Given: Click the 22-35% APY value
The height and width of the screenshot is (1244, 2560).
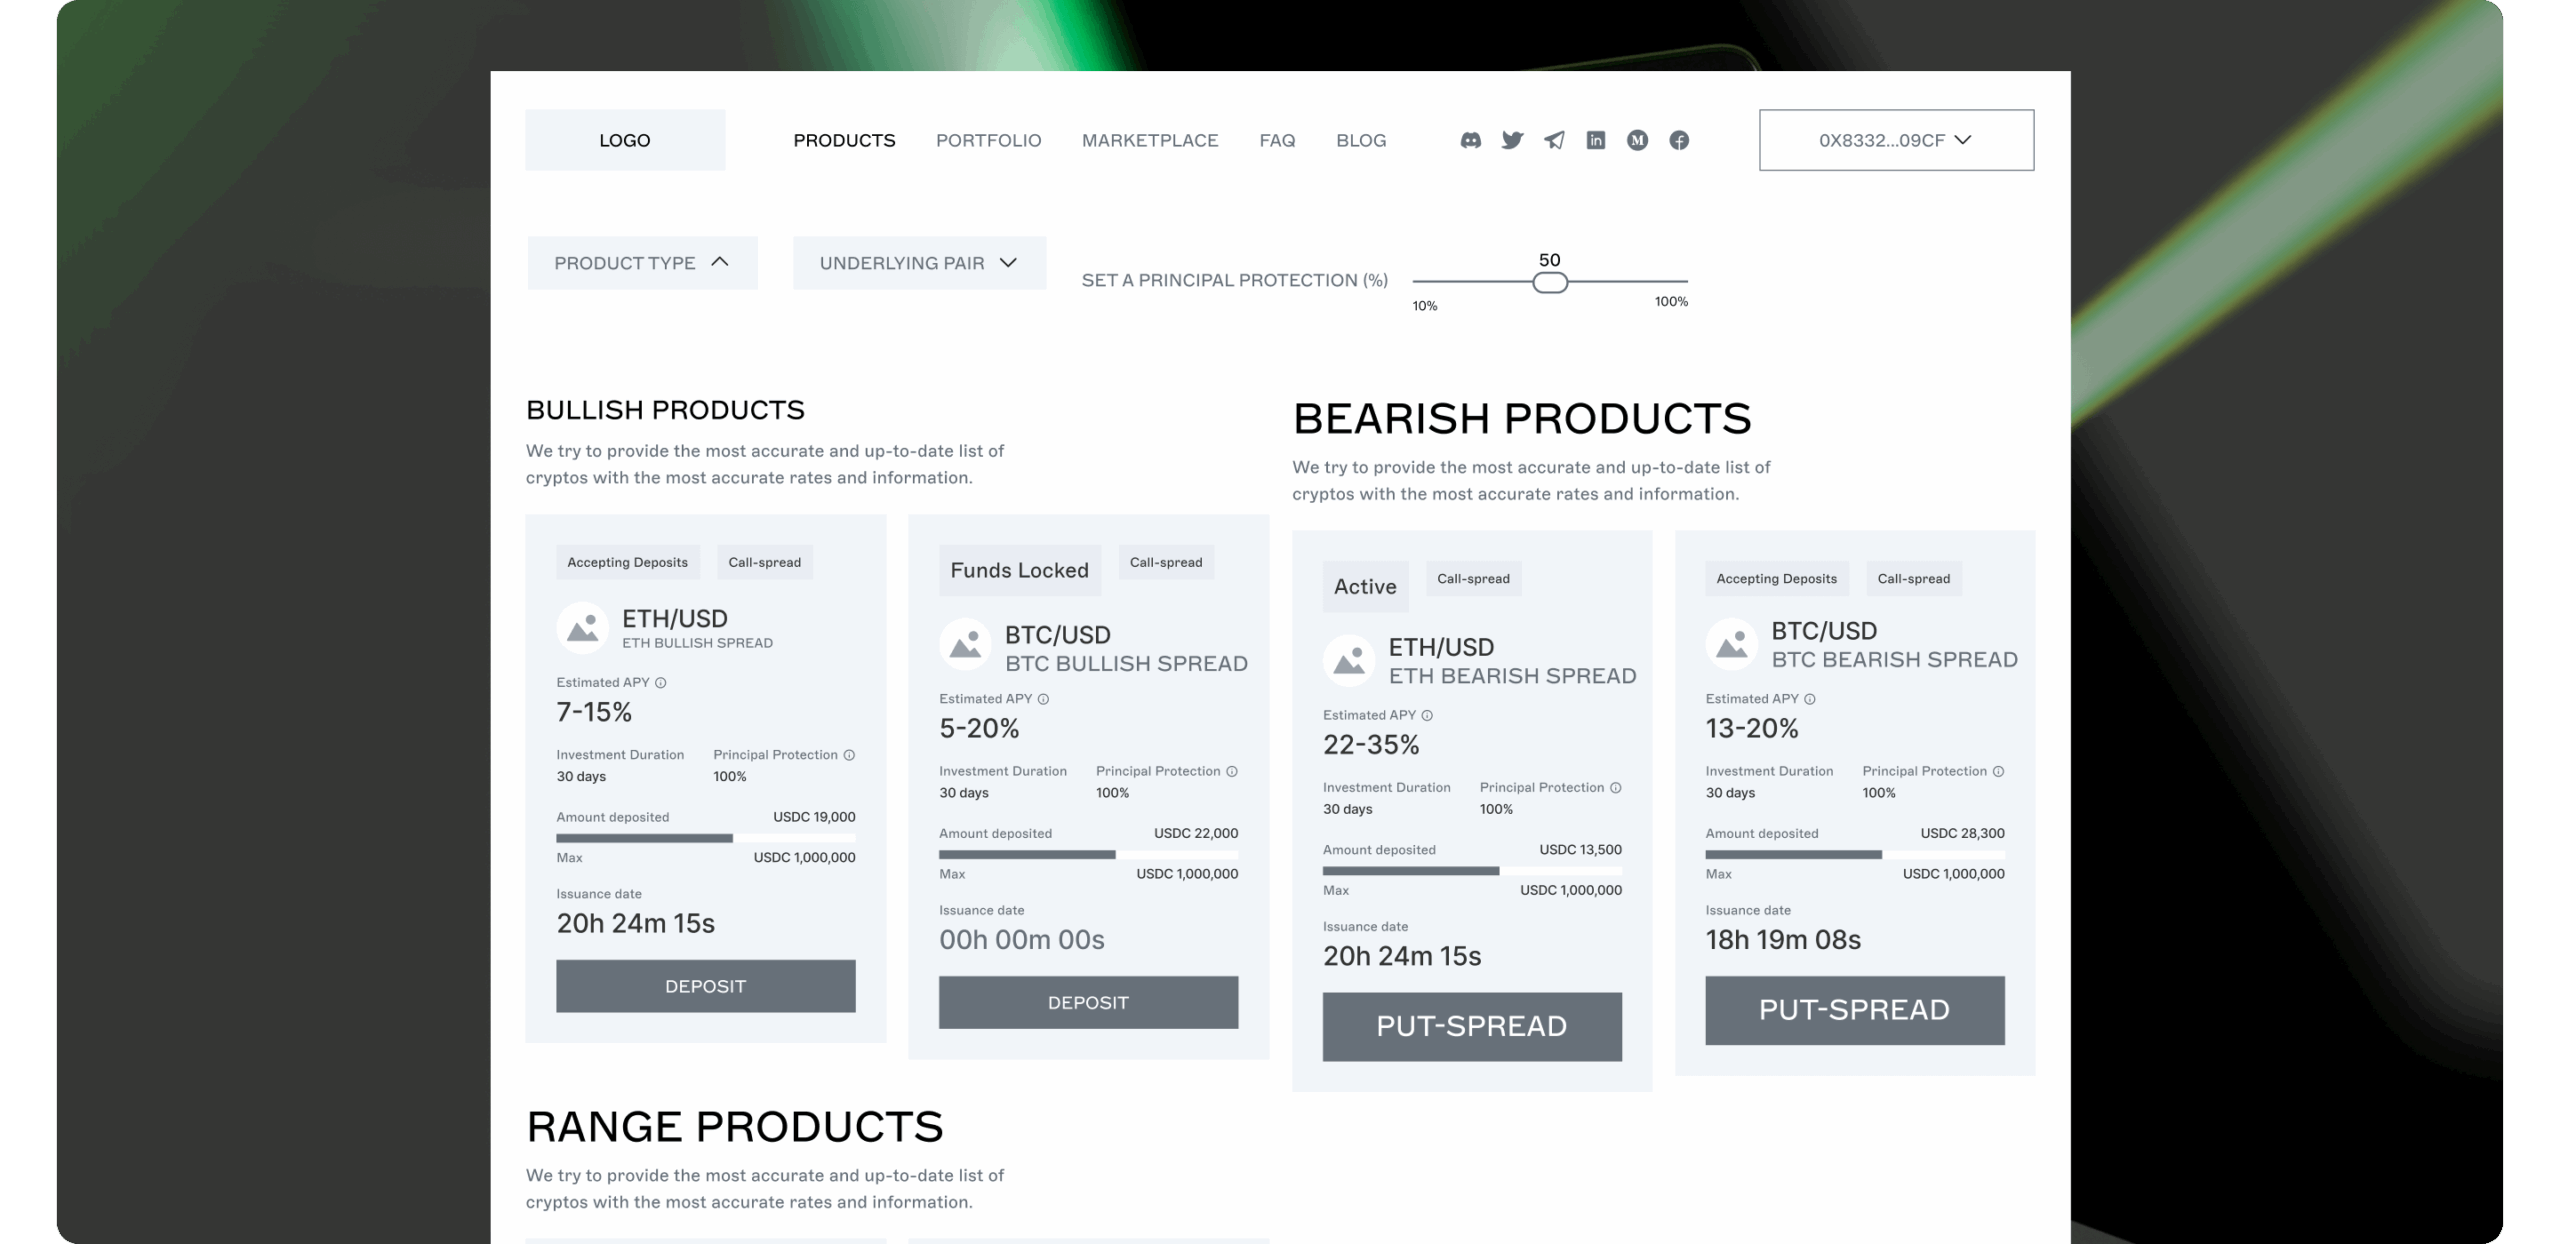Looking at the screenshot, I should pos(1371,744).
